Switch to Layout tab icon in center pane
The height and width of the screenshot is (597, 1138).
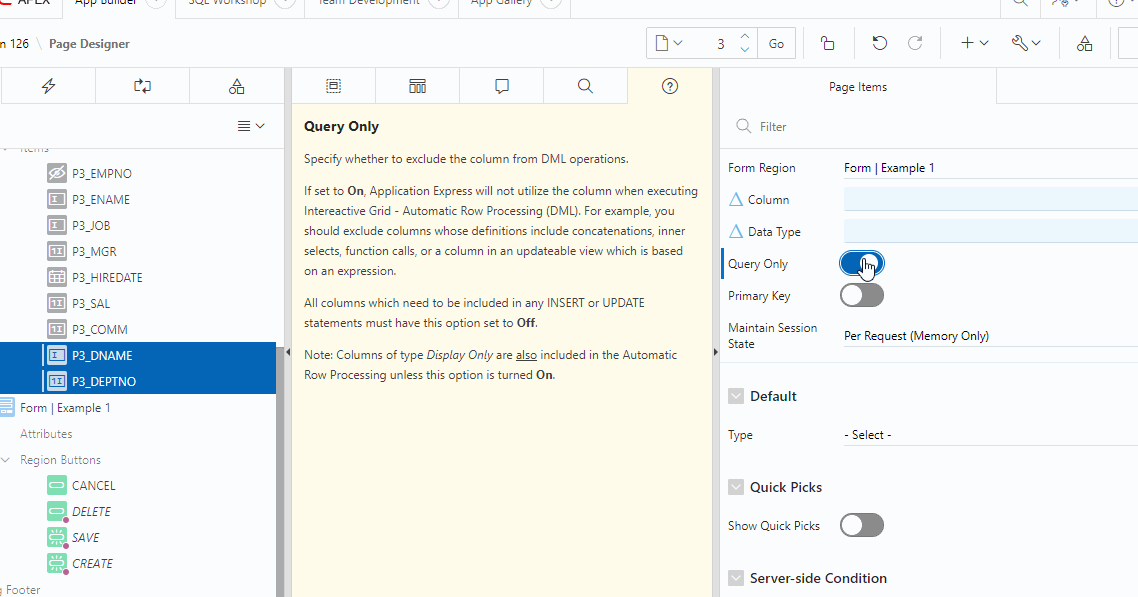point(333,87)
